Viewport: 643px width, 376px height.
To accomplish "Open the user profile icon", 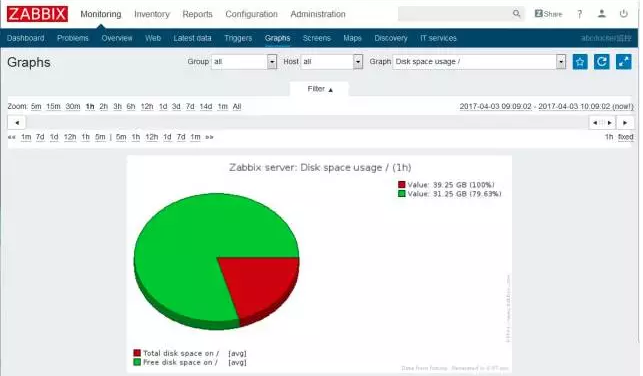I will (x=601, y=14).
